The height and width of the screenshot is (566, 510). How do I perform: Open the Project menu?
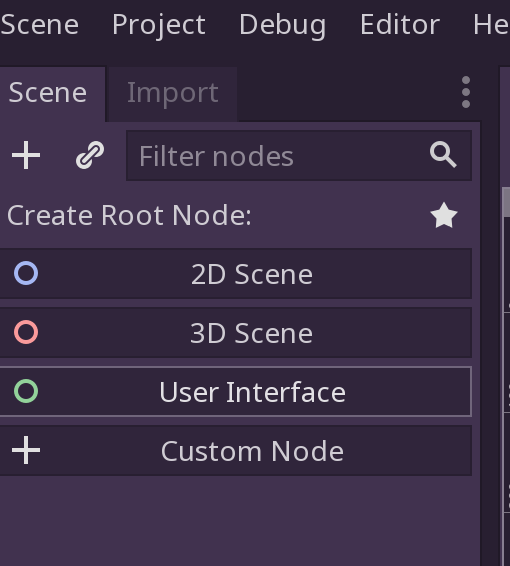(159, 25)
